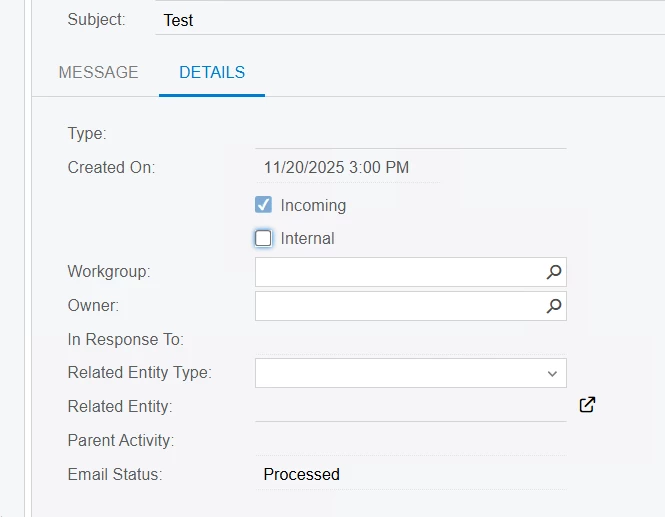Click the Related Entity field
The image size is (665, 517).
[x=411, y=406]
